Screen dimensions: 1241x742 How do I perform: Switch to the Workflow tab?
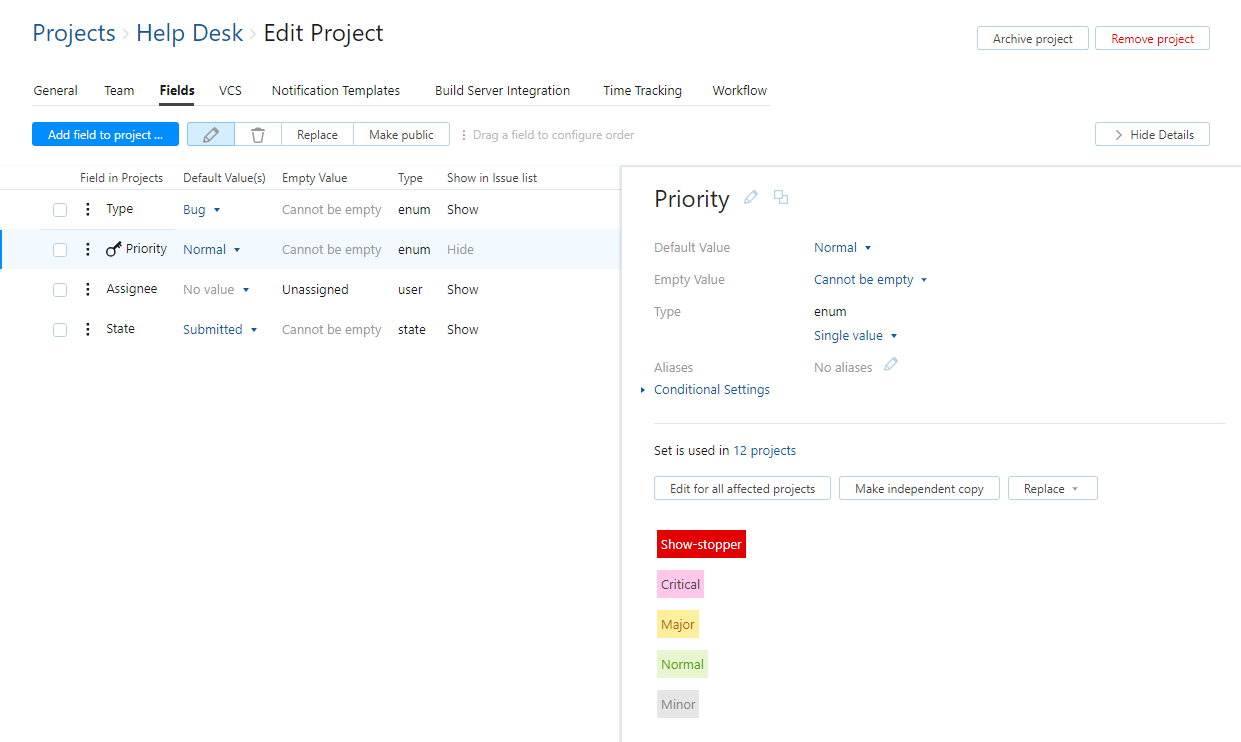(x=739, y=91)
